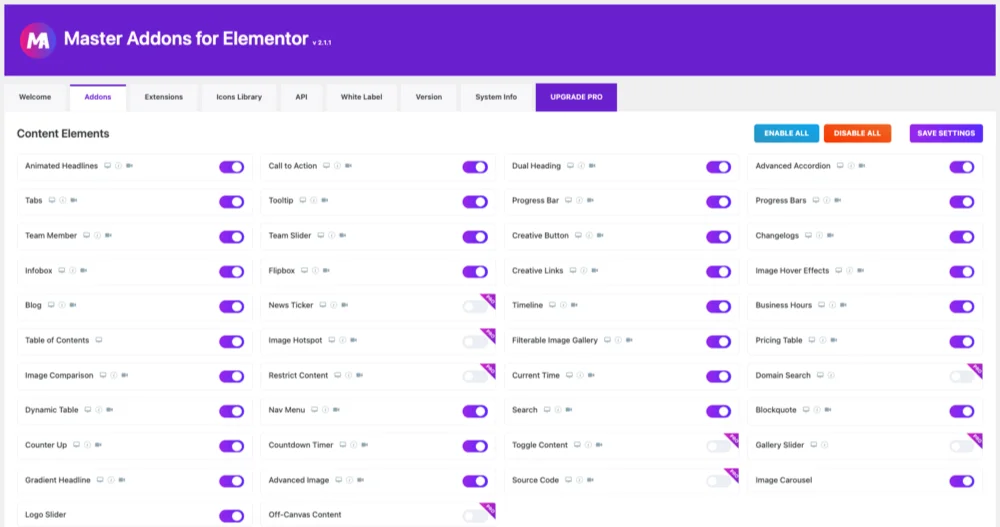Switch off the Creative Links element
1000x527 pixels.
point(719,272)
